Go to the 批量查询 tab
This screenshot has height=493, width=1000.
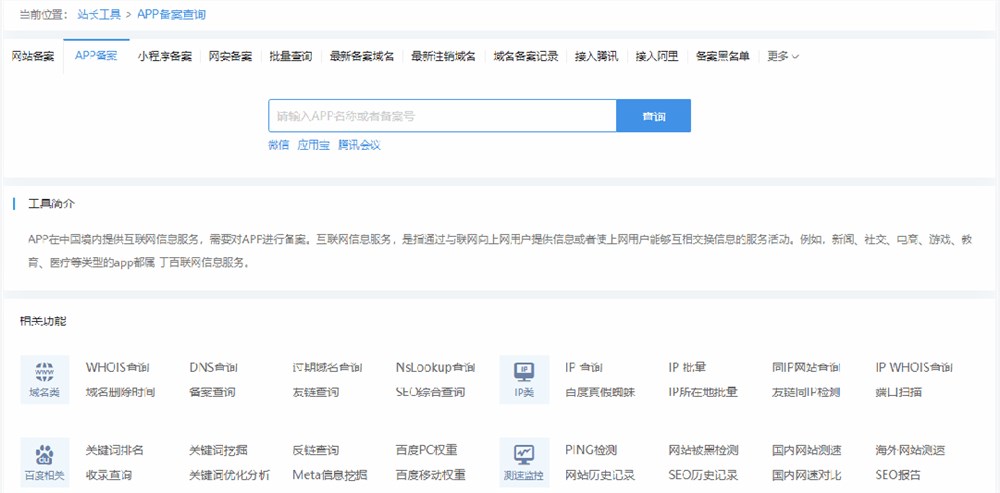click(x=291, y=56)
